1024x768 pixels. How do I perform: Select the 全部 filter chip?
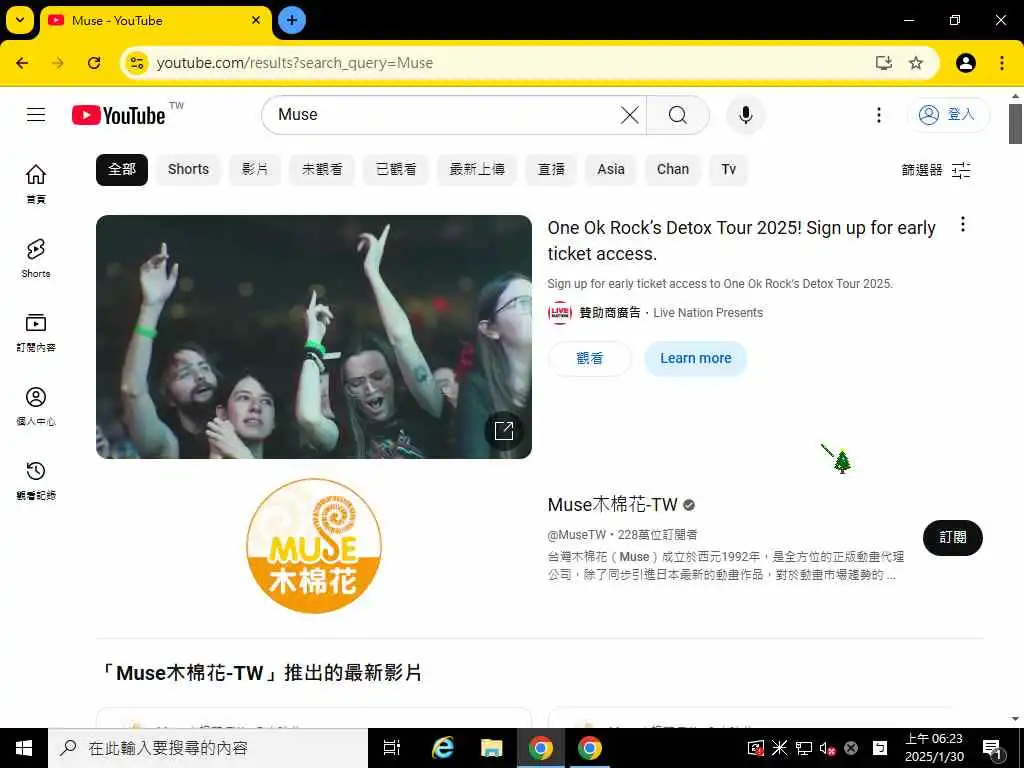tap(122, 170)
